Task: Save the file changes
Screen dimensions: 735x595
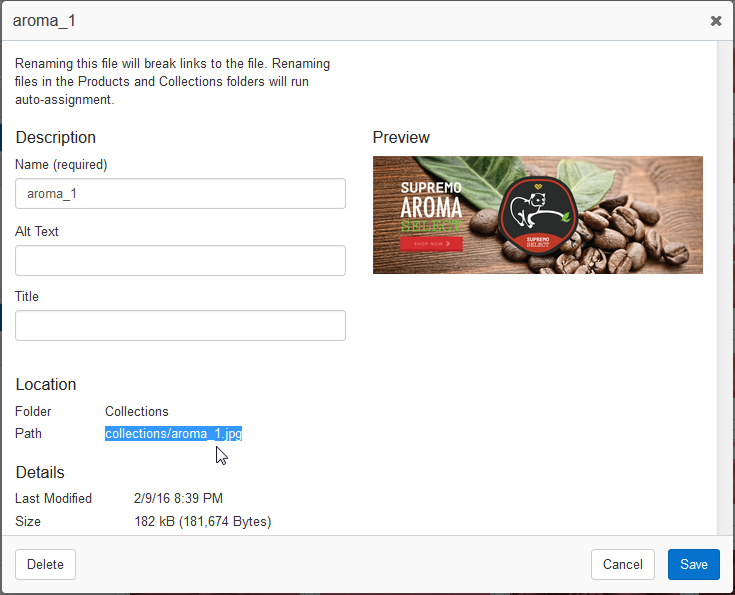Action: pos(694,564)
